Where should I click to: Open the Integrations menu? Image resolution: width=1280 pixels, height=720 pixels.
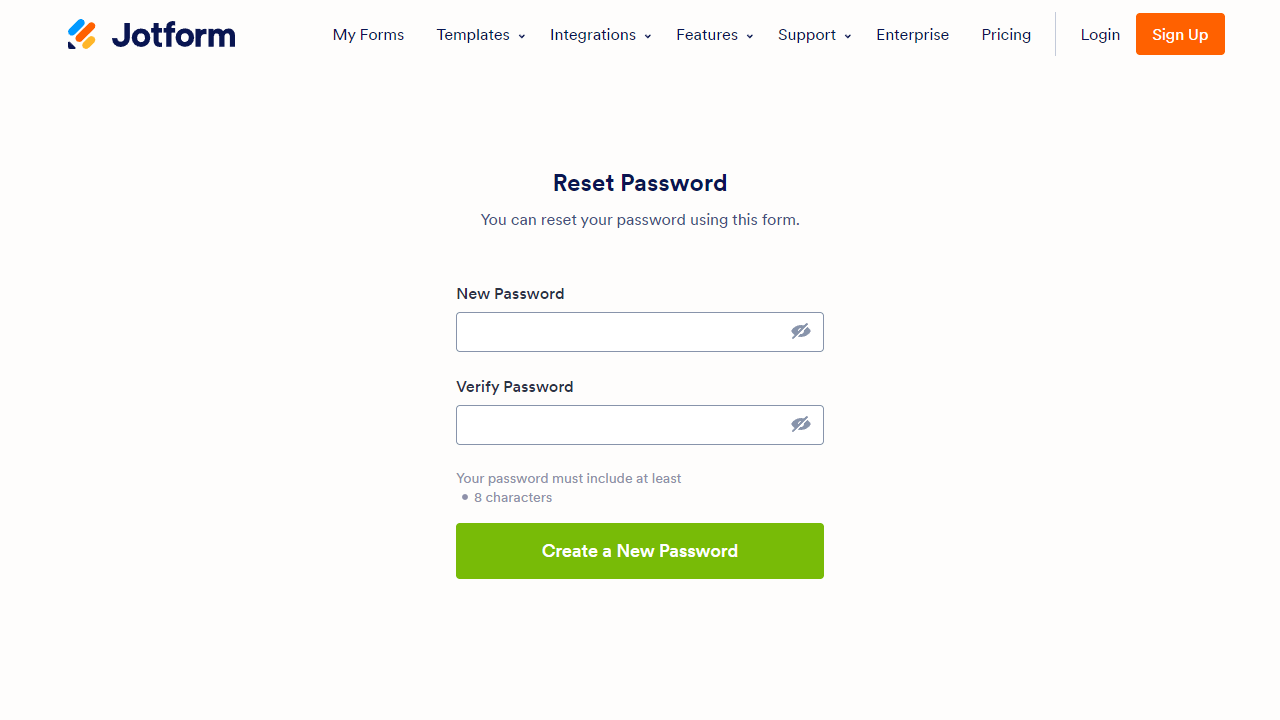point(593,35)
